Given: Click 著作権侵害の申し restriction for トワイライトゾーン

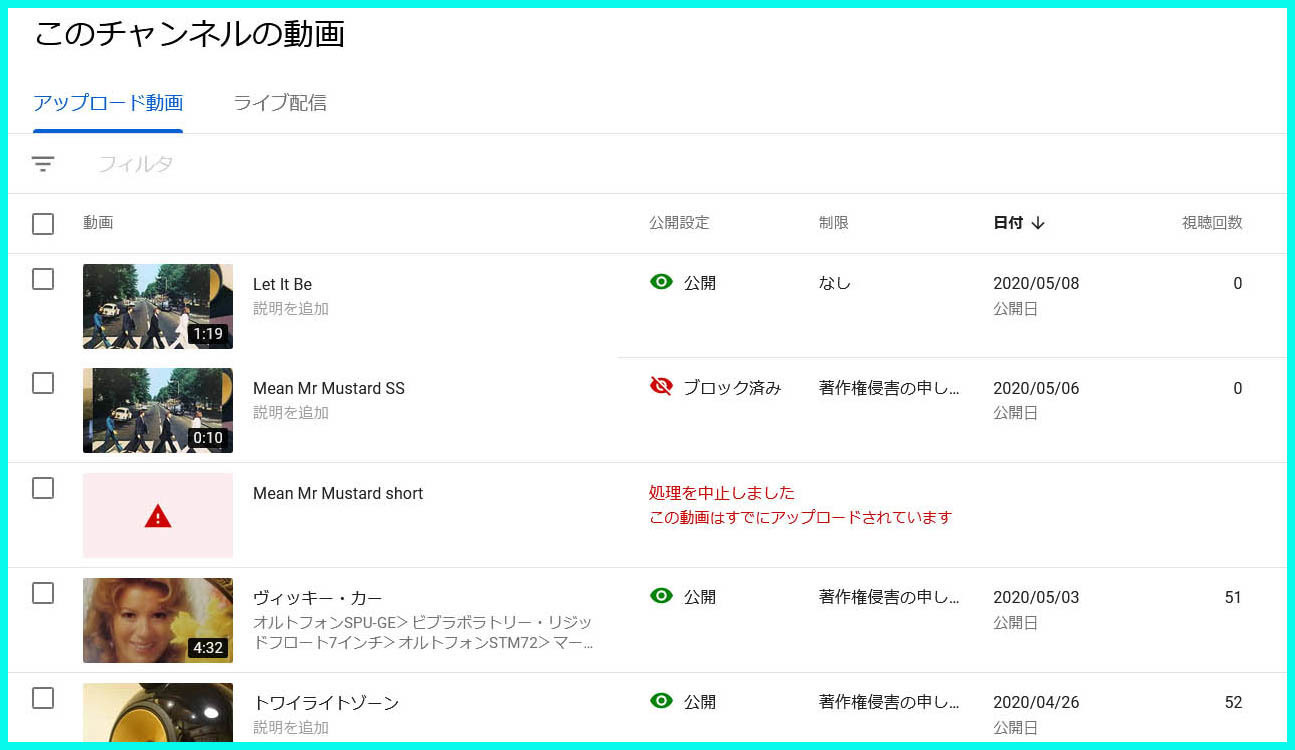Looking at the screenshot, I should tap(889, 702).
